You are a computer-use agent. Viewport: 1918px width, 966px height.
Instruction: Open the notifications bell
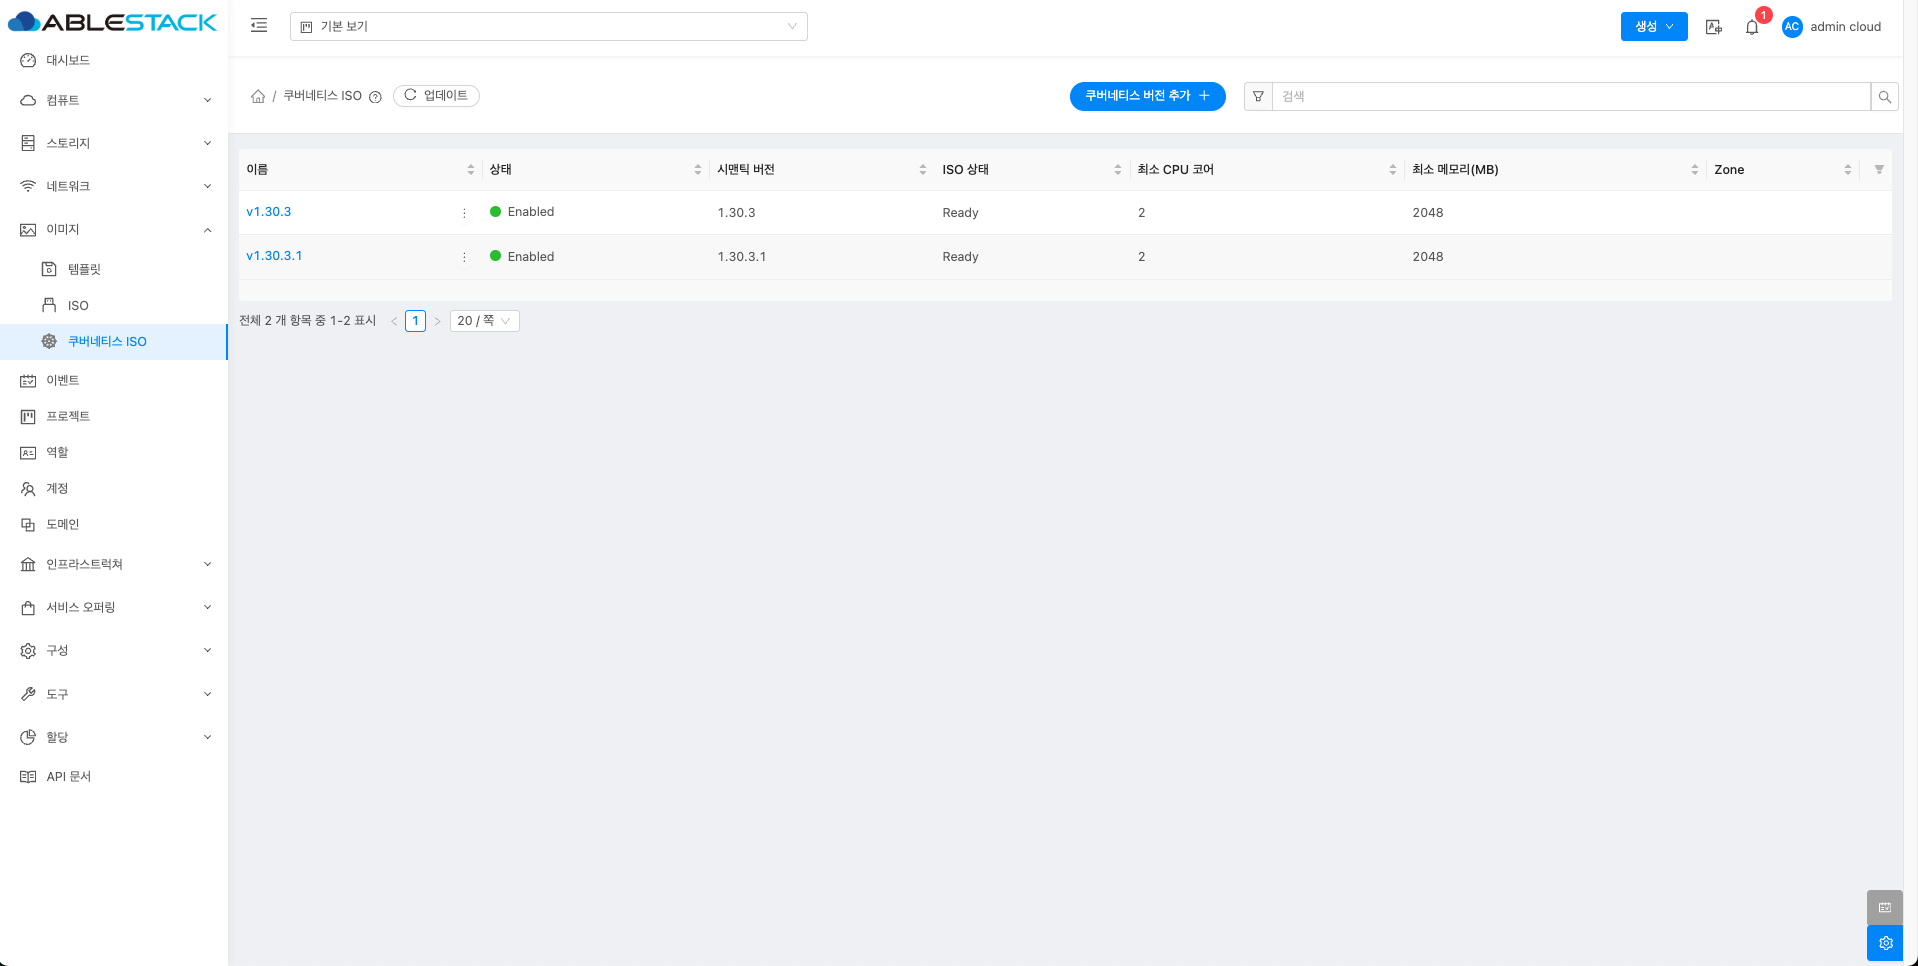click(x=1751, y=27)
